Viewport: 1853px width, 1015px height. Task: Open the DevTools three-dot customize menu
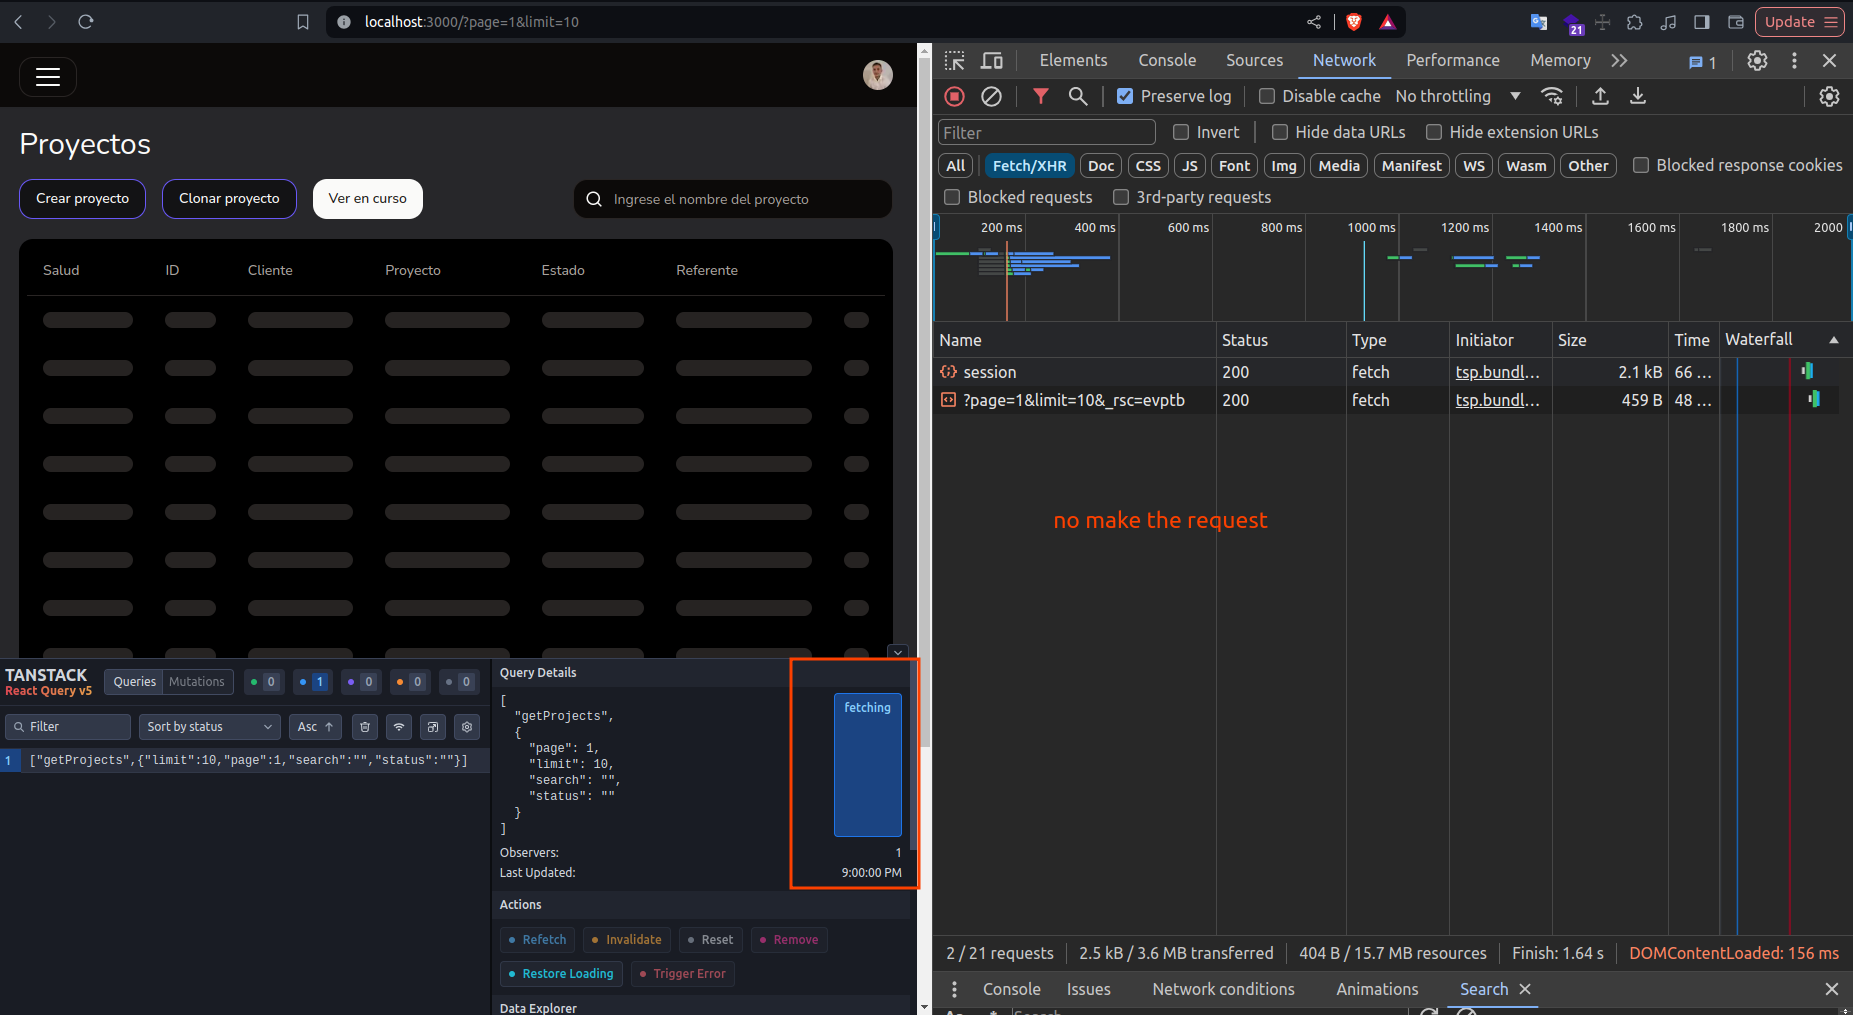tap(1794, 61)
